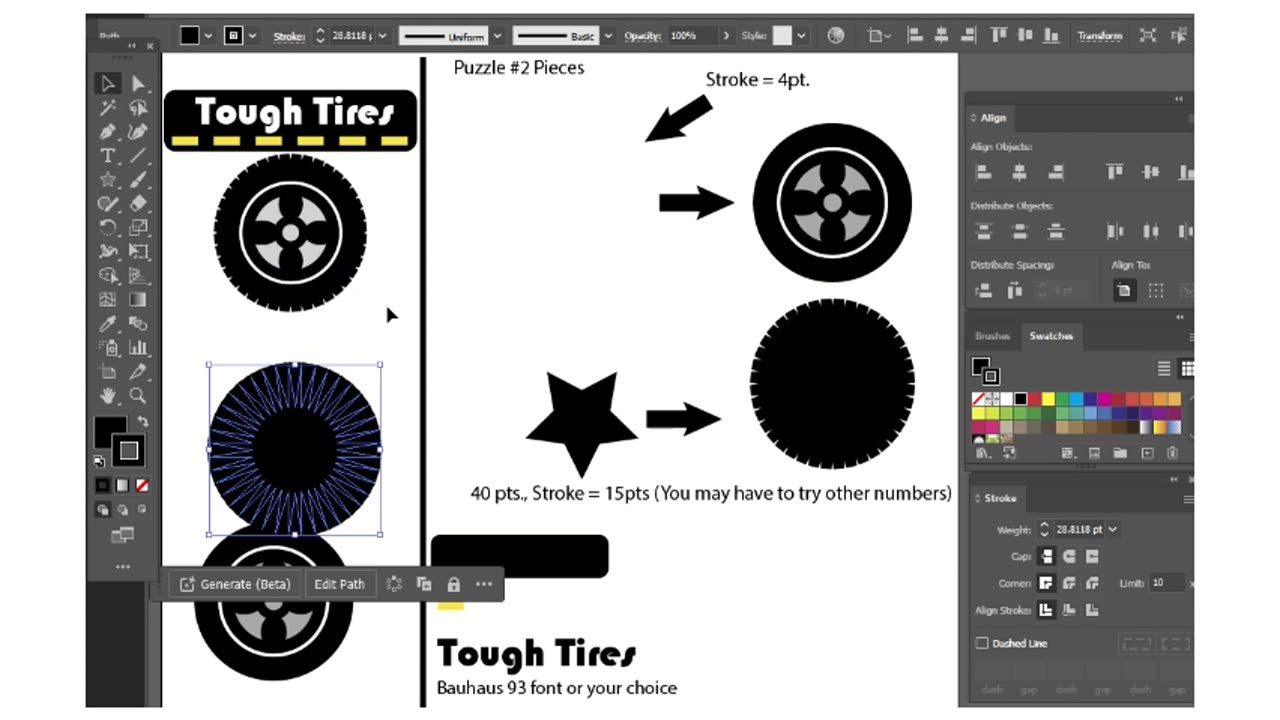
Task: Select the Paintbrush tool
Action: point(138,179)
